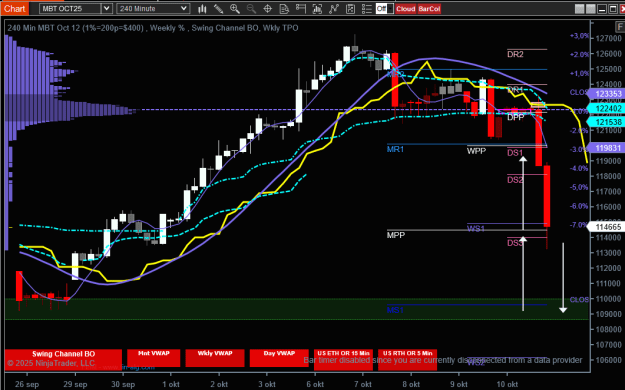Click the zoom out magnifier icon
This screenshot has width=625, height=390.
(x=251, y=8)
